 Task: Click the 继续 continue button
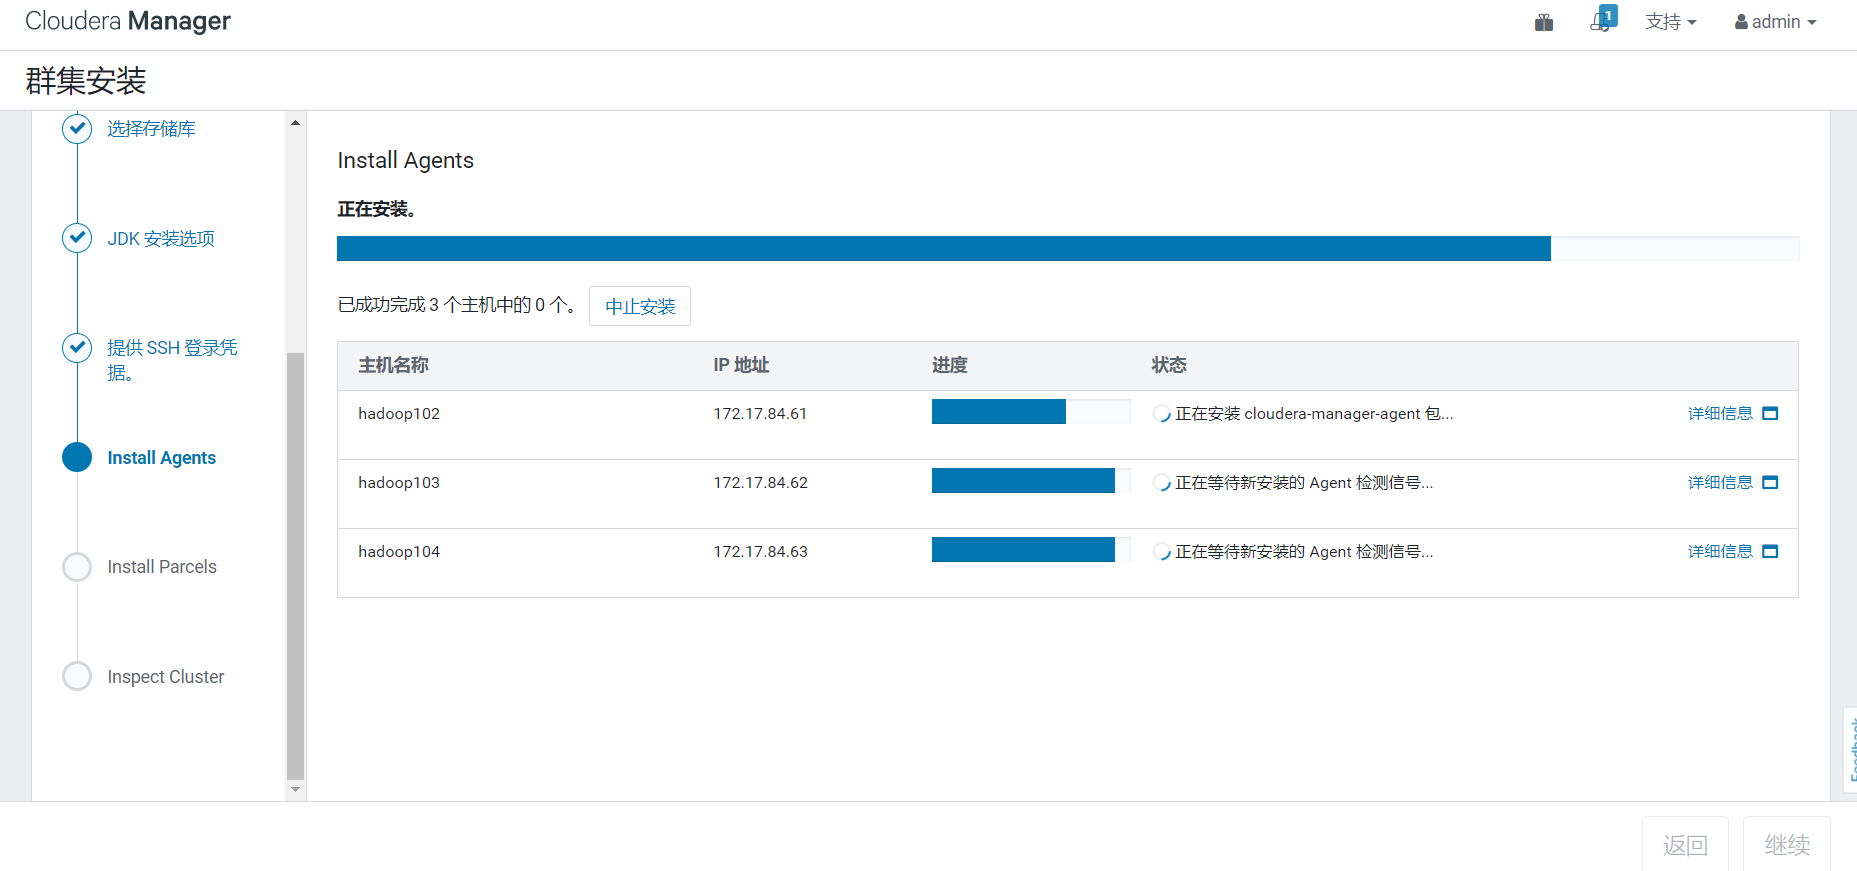pos(1787,845)
